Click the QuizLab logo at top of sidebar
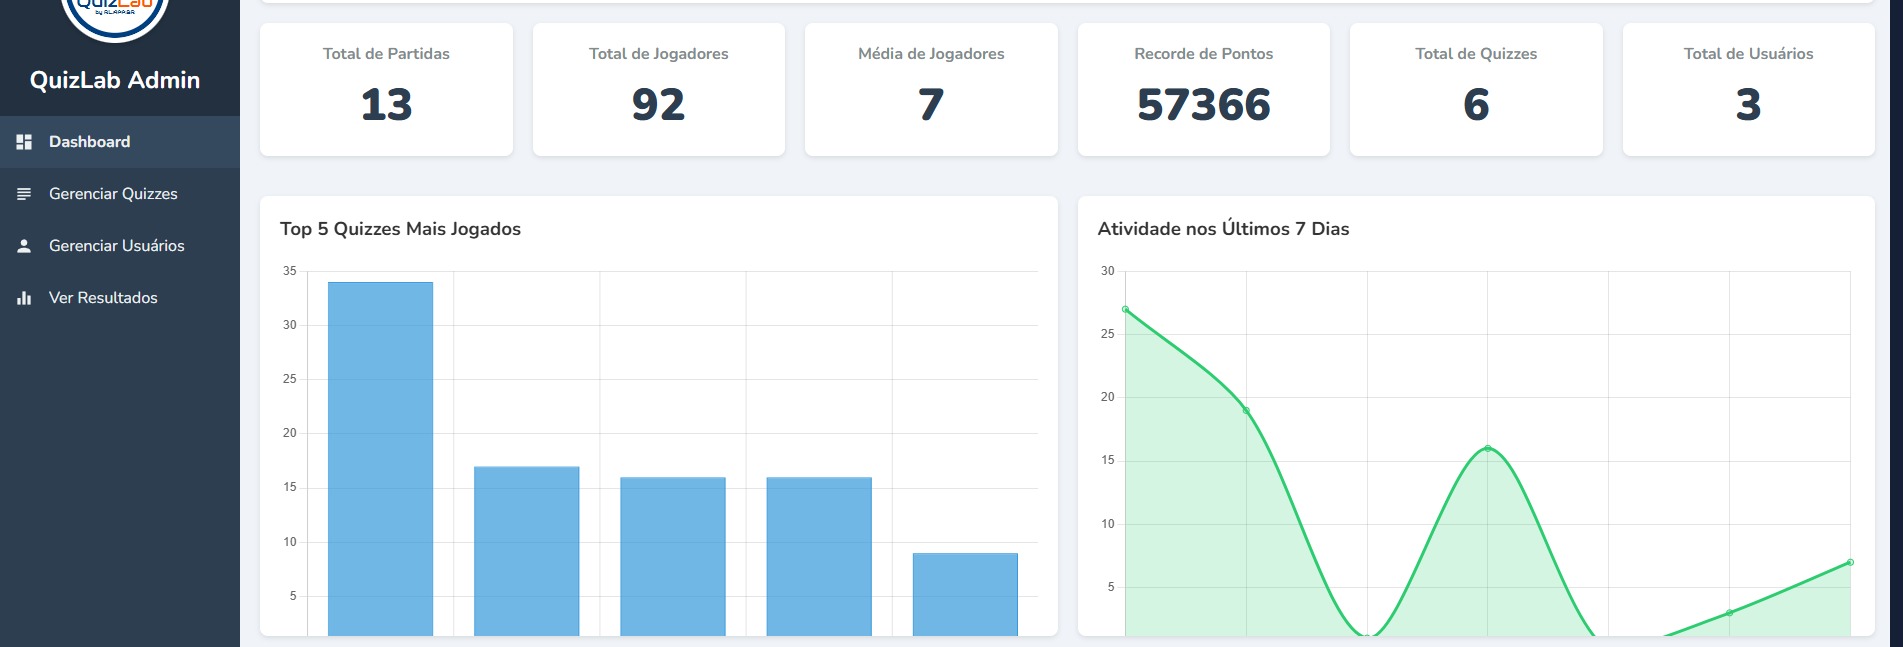 (x=115, y=14)
